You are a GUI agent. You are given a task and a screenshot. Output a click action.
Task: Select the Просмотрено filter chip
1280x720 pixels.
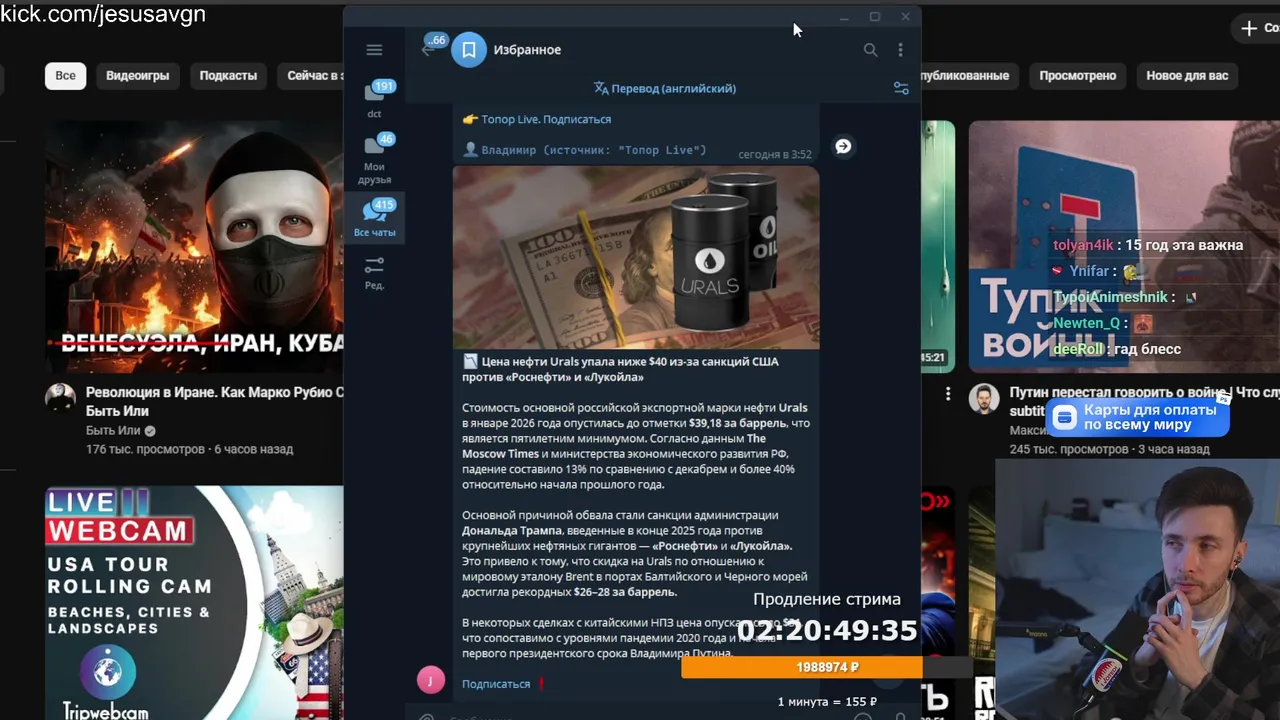click(x=1077, y=75)
